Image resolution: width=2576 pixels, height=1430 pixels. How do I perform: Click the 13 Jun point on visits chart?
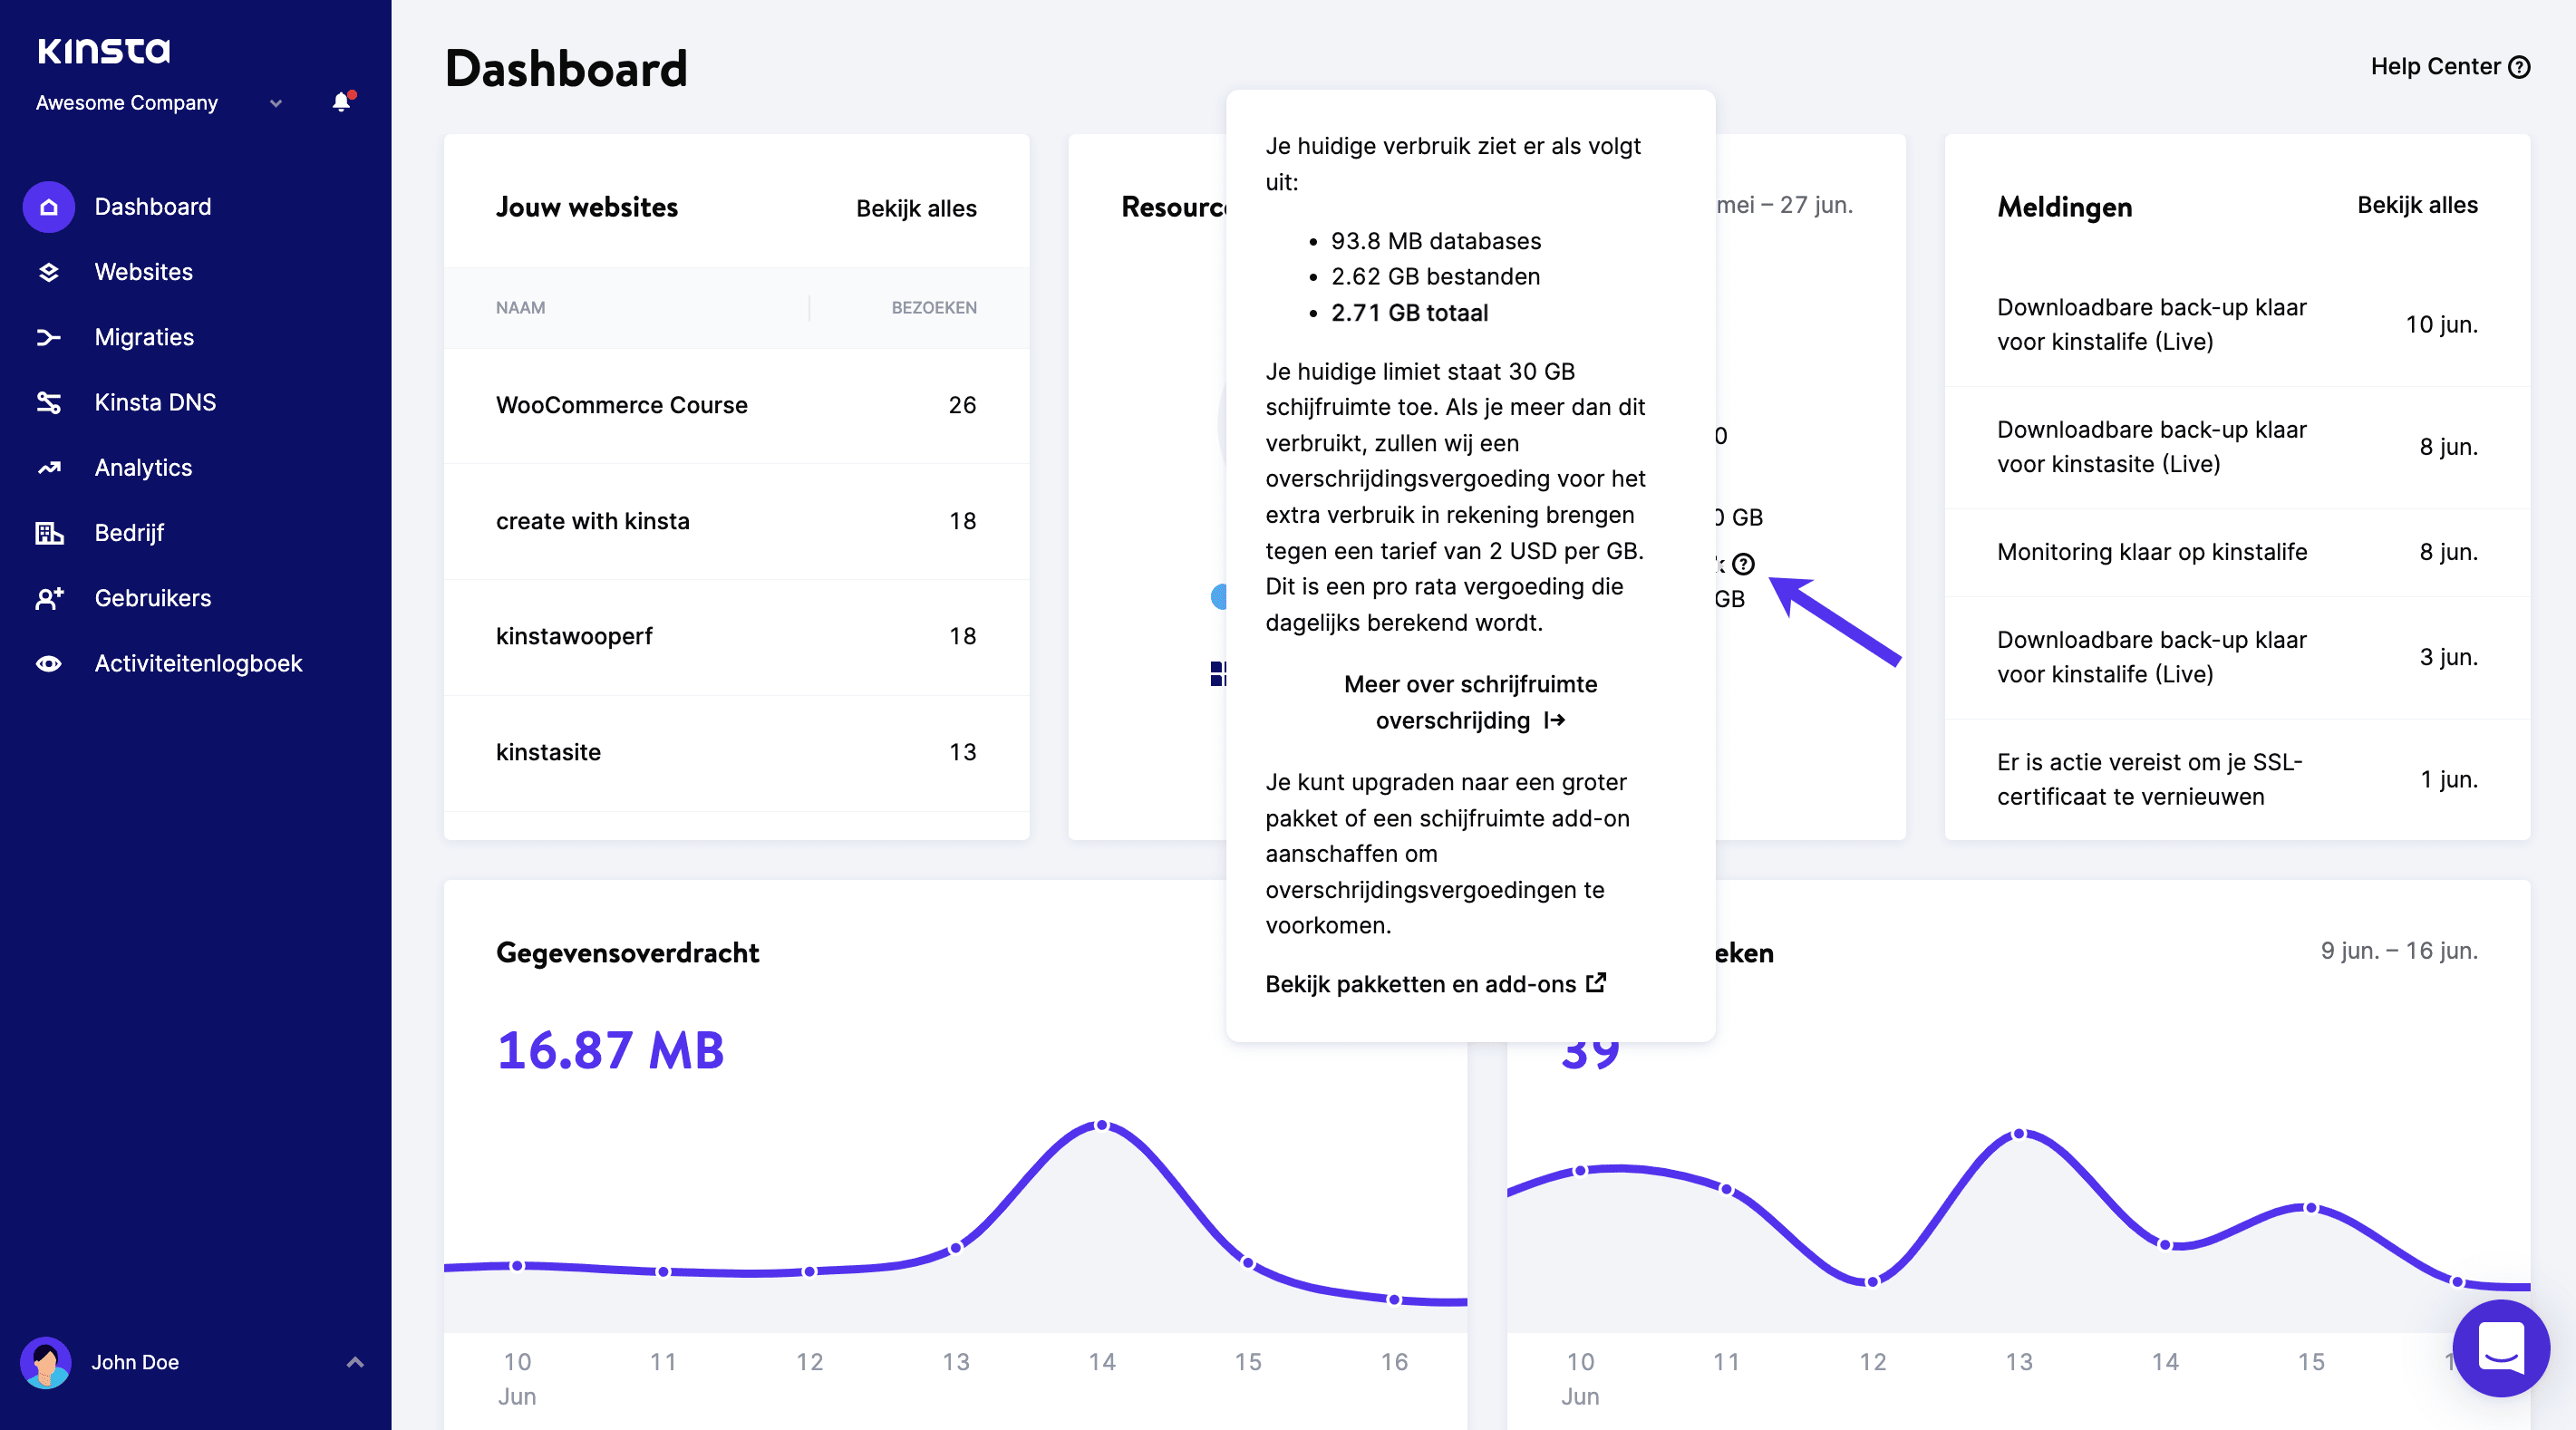click(2019, 1134)
